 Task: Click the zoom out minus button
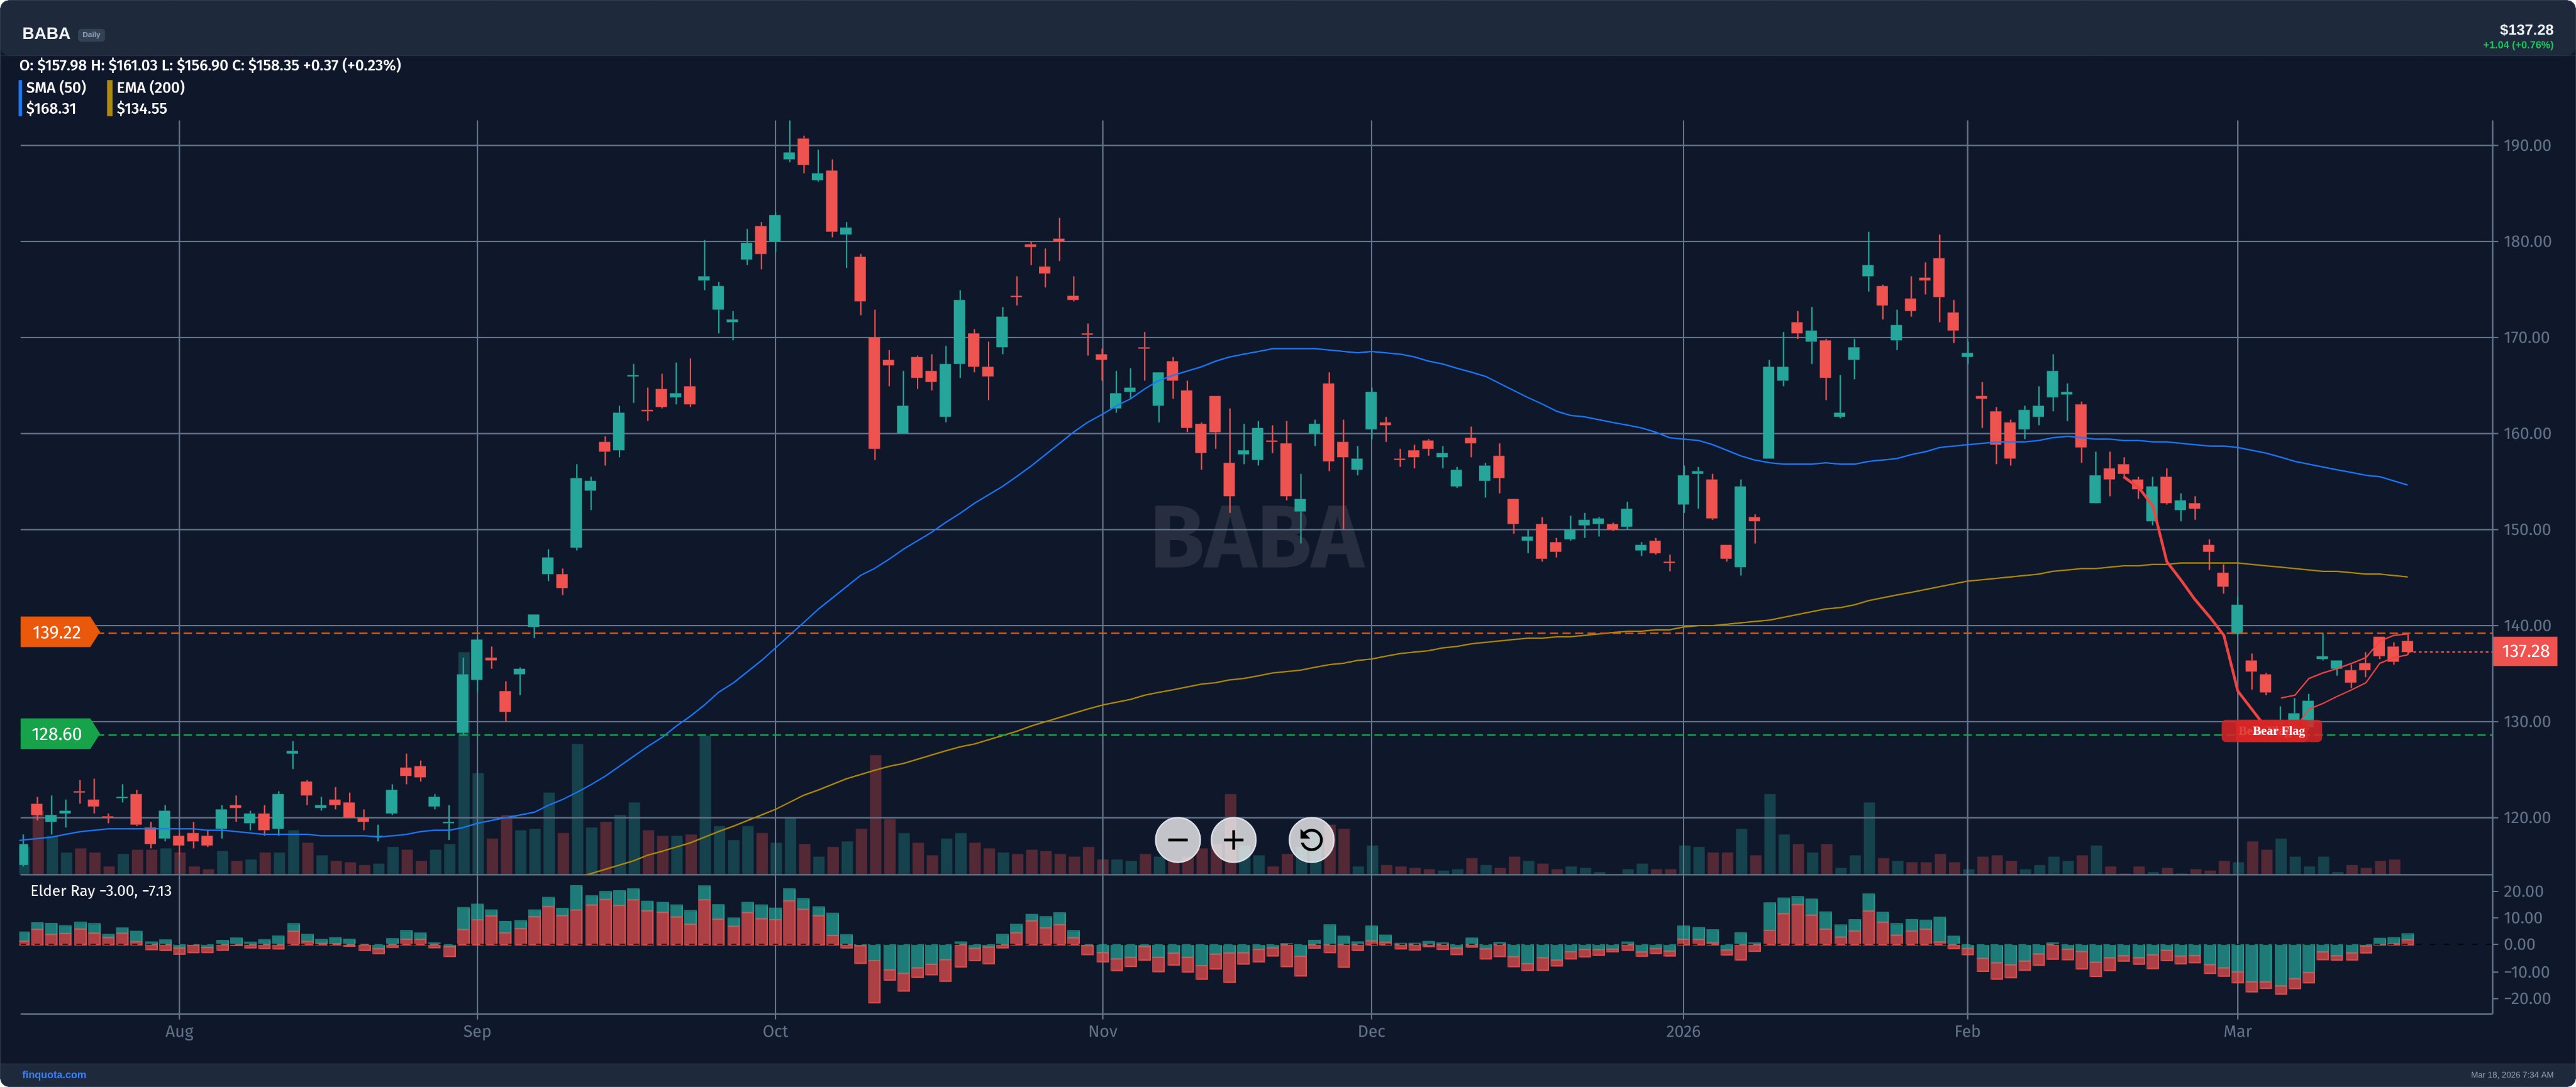click(1177, 840)
